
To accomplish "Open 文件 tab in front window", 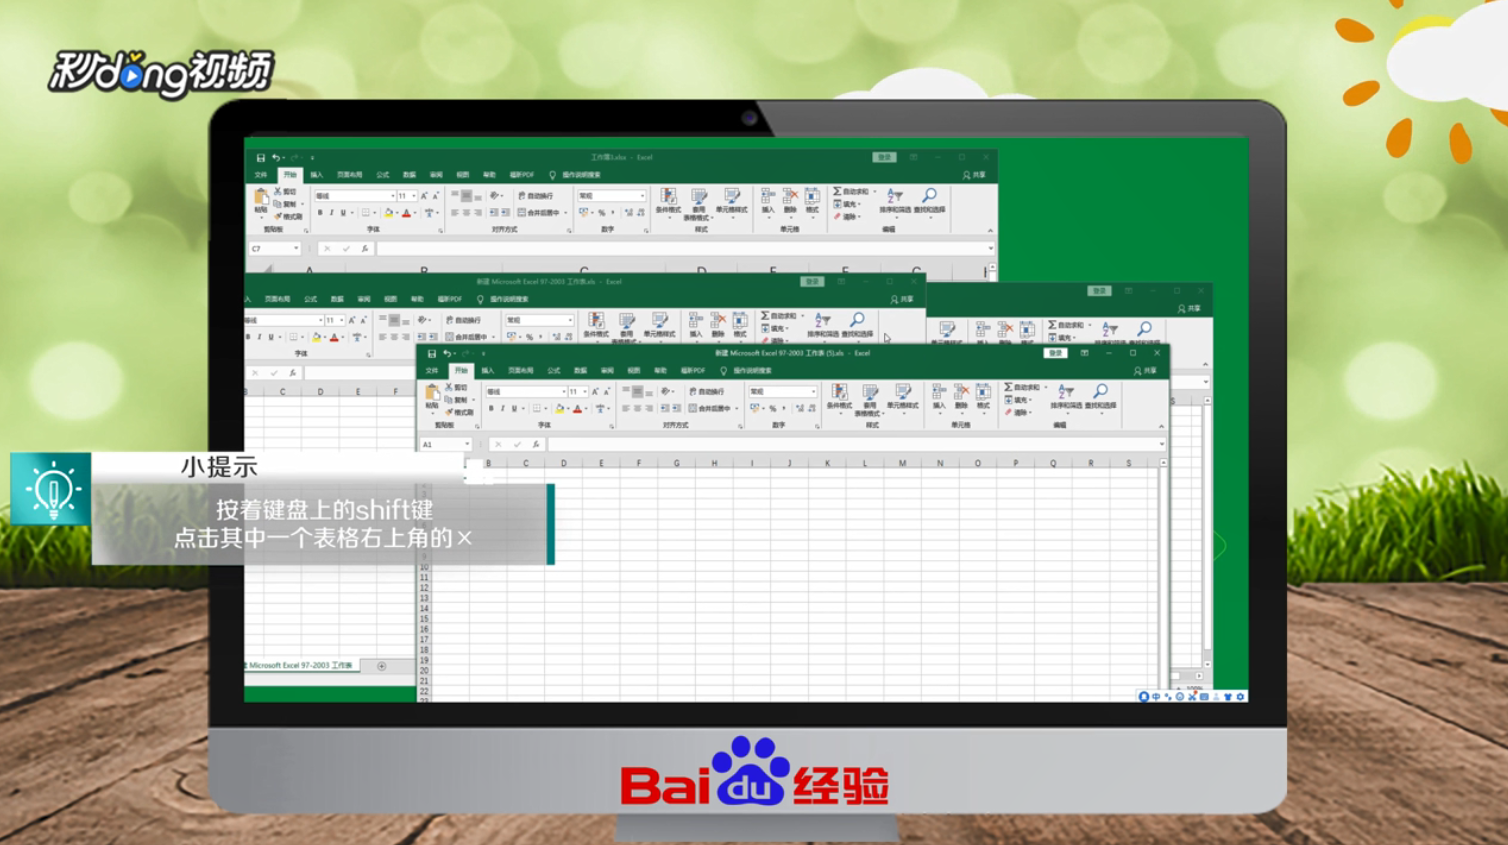I will coord(432,371).
